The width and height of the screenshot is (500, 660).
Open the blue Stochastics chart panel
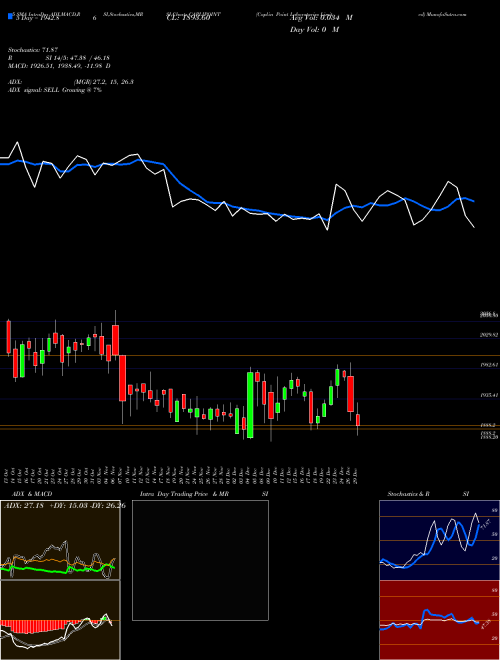[x=439, y=540]
